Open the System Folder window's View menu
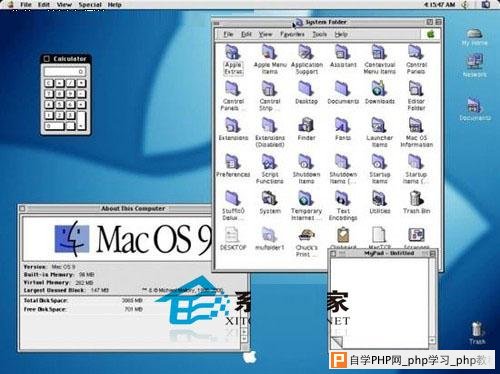Image resolution: width=500 pixels, height=374 pixels. pos(265,34)
